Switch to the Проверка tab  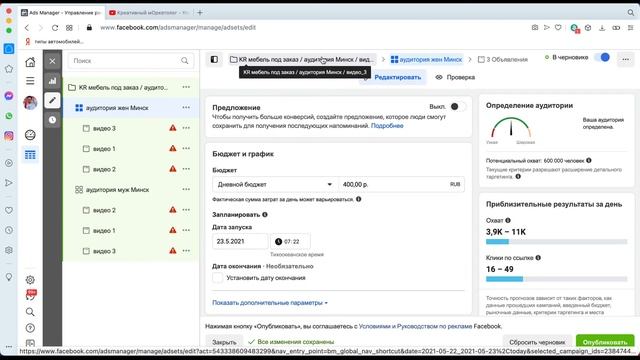(455, 77)
